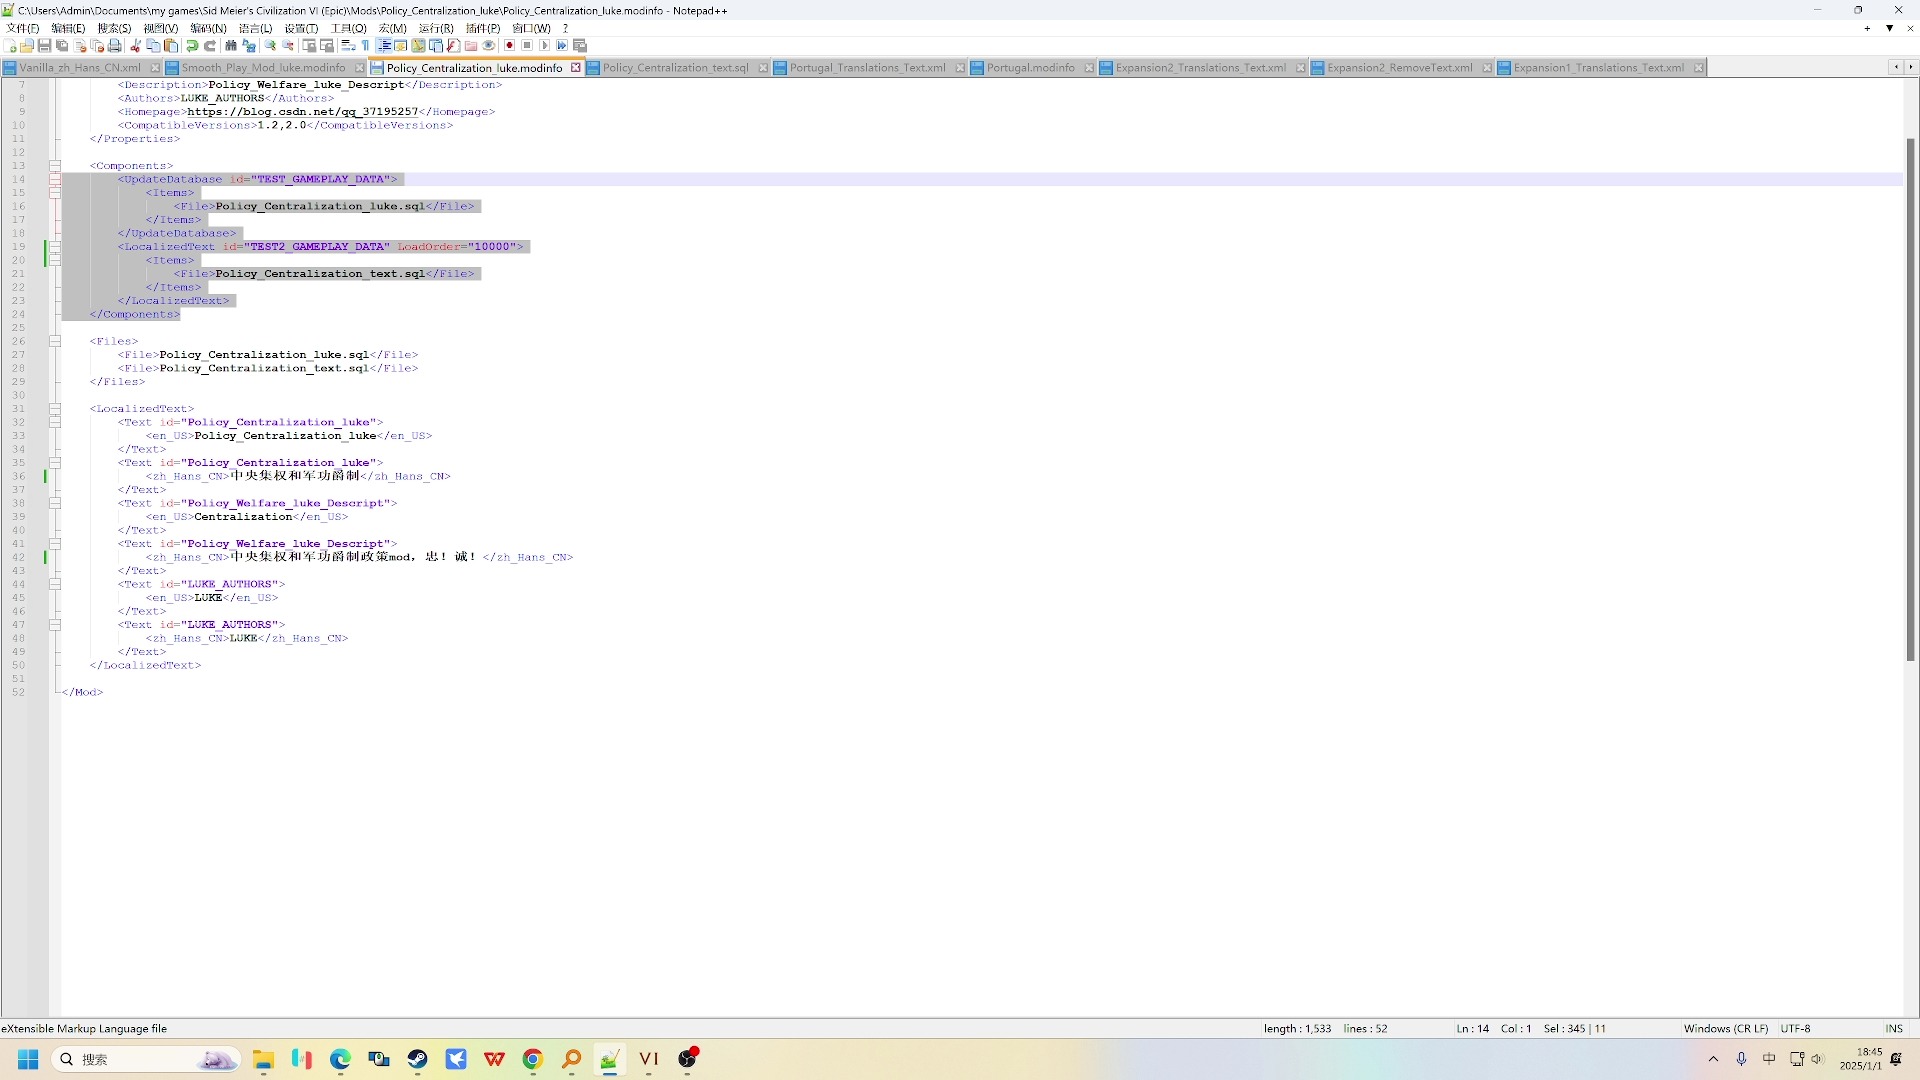
Task: Click the Find binoculars toolbar icon
Action: [231, 46]
